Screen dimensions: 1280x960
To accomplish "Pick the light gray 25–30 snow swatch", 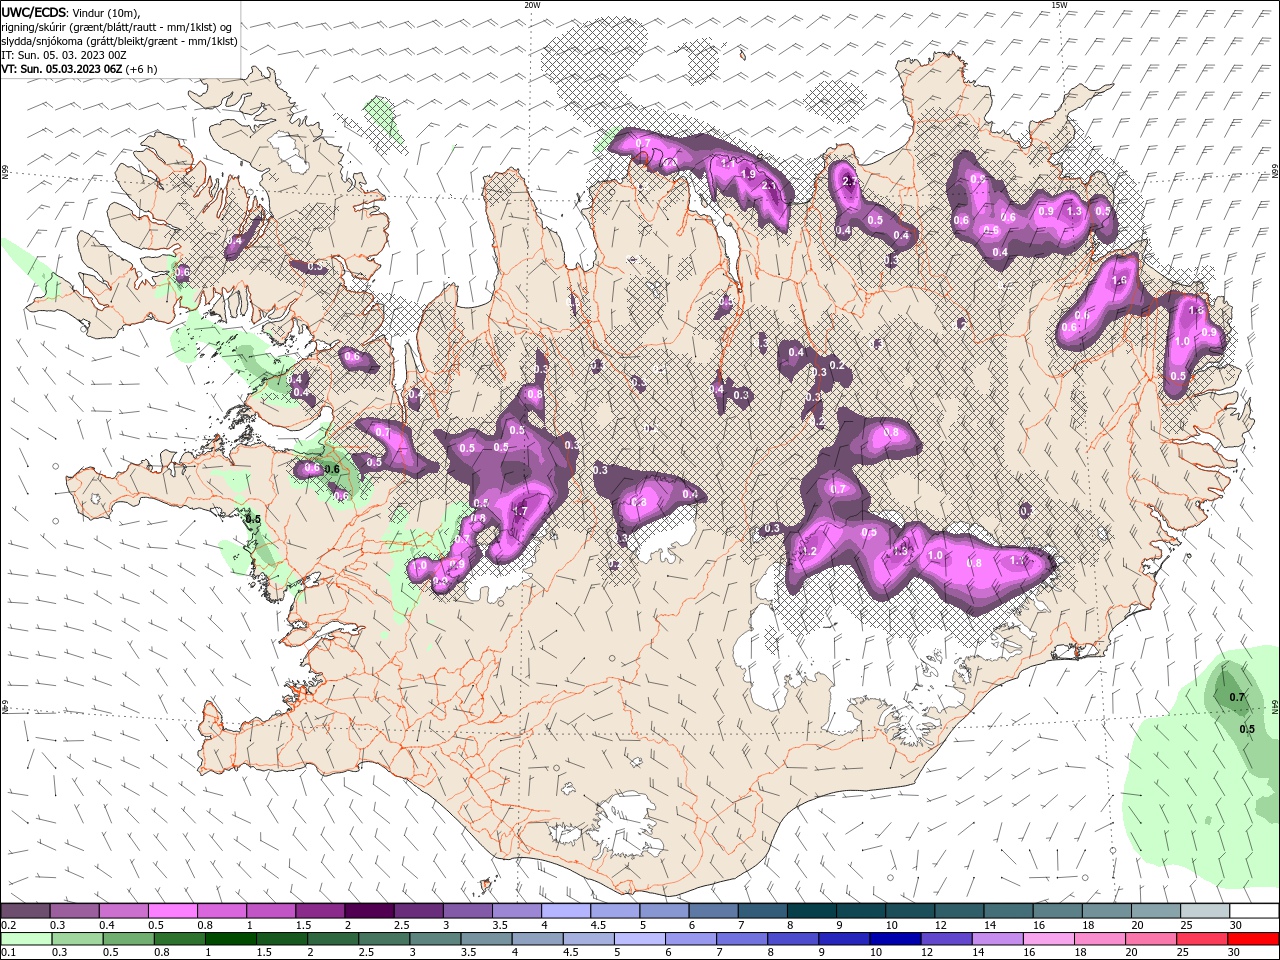I will coord(1205,911).
